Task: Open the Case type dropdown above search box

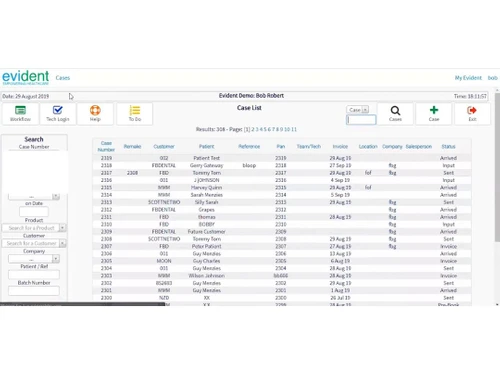Action: coord(357,110)
